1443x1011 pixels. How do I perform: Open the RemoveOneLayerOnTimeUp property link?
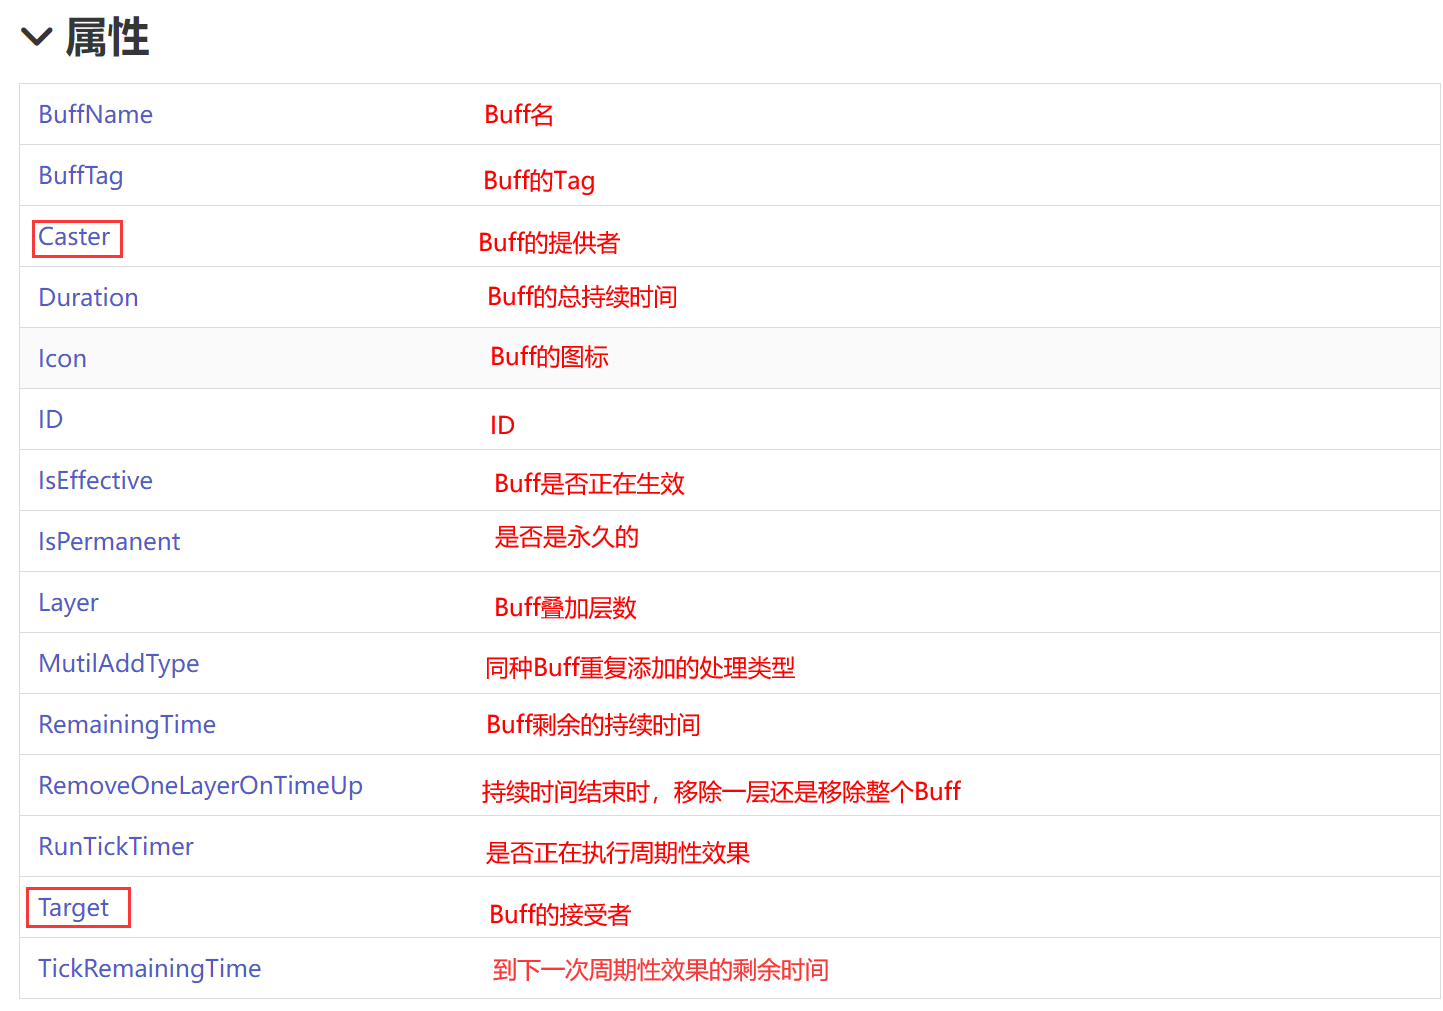tap(200, 786)
